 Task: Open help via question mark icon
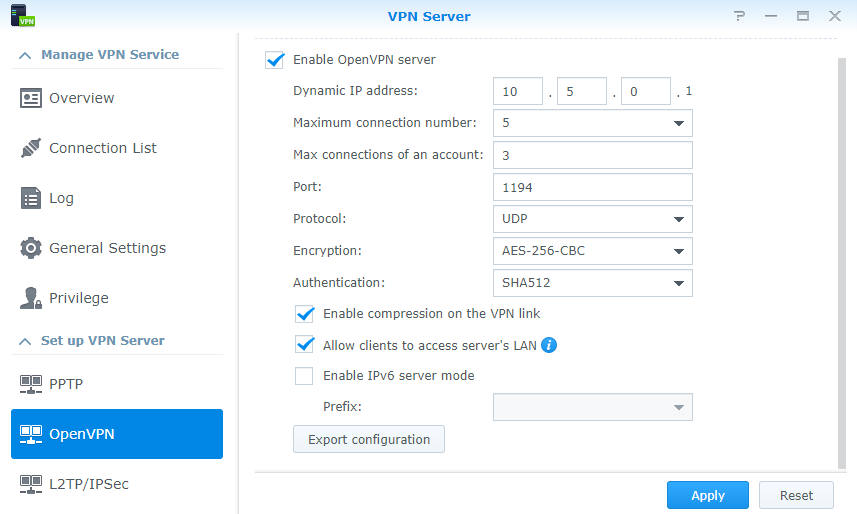point(739,16)
